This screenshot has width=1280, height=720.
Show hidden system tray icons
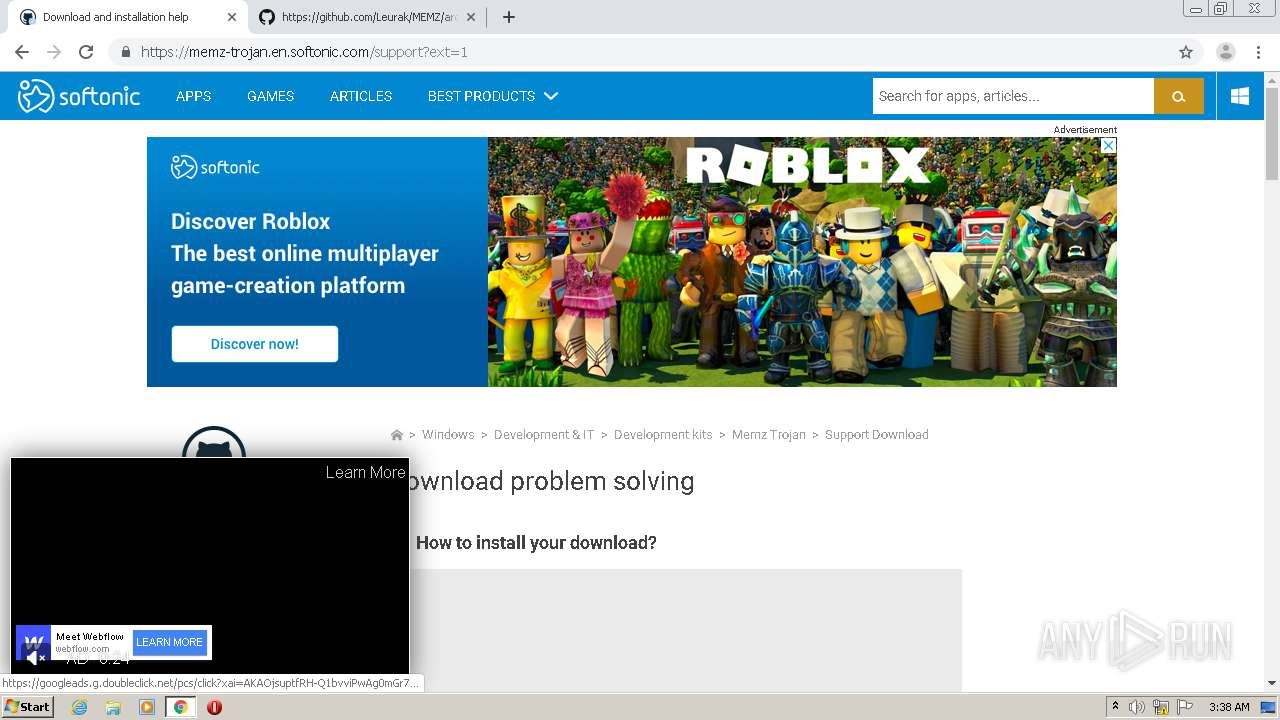[1115, 707]
